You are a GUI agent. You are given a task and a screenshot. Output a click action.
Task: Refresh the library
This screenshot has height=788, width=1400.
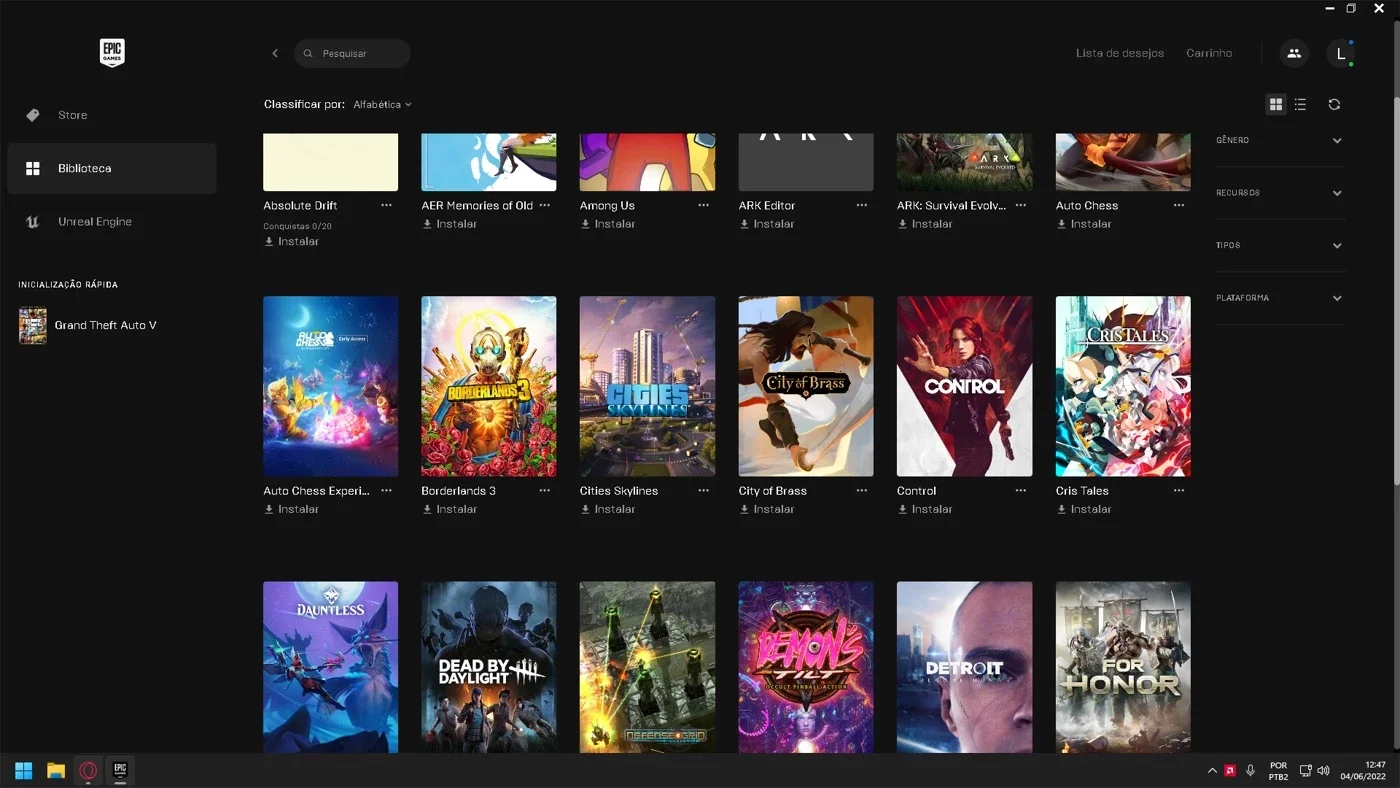(x=1334, y=104)
